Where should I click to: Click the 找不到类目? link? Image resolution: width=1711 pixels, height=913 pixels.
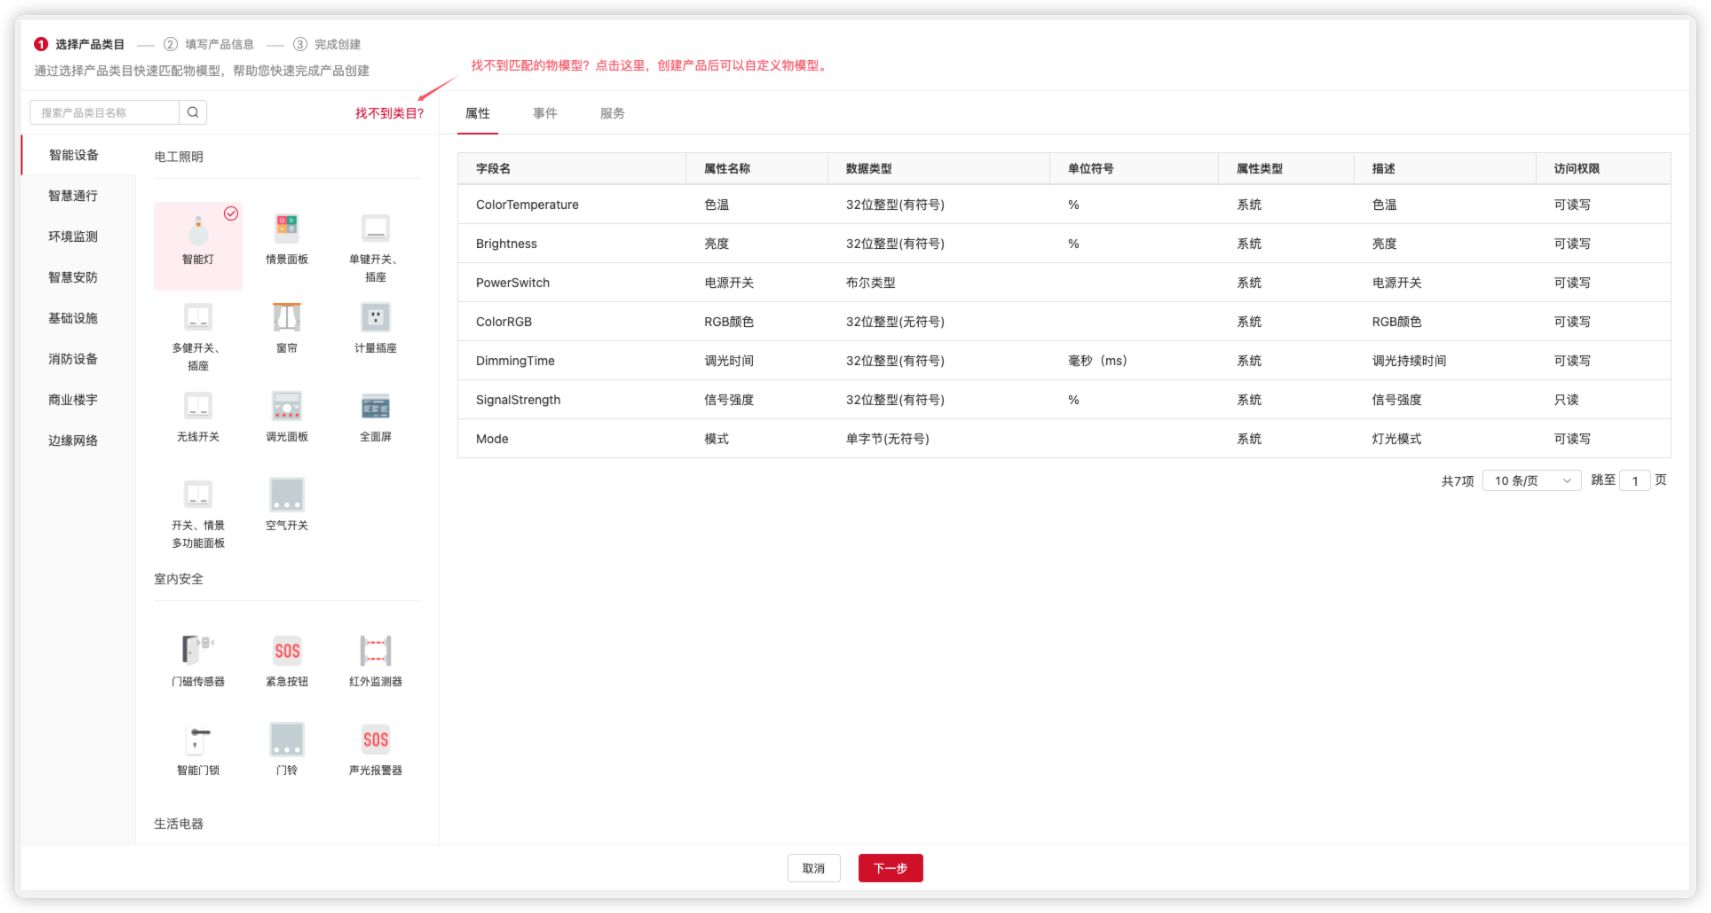[x=389, y=114]
